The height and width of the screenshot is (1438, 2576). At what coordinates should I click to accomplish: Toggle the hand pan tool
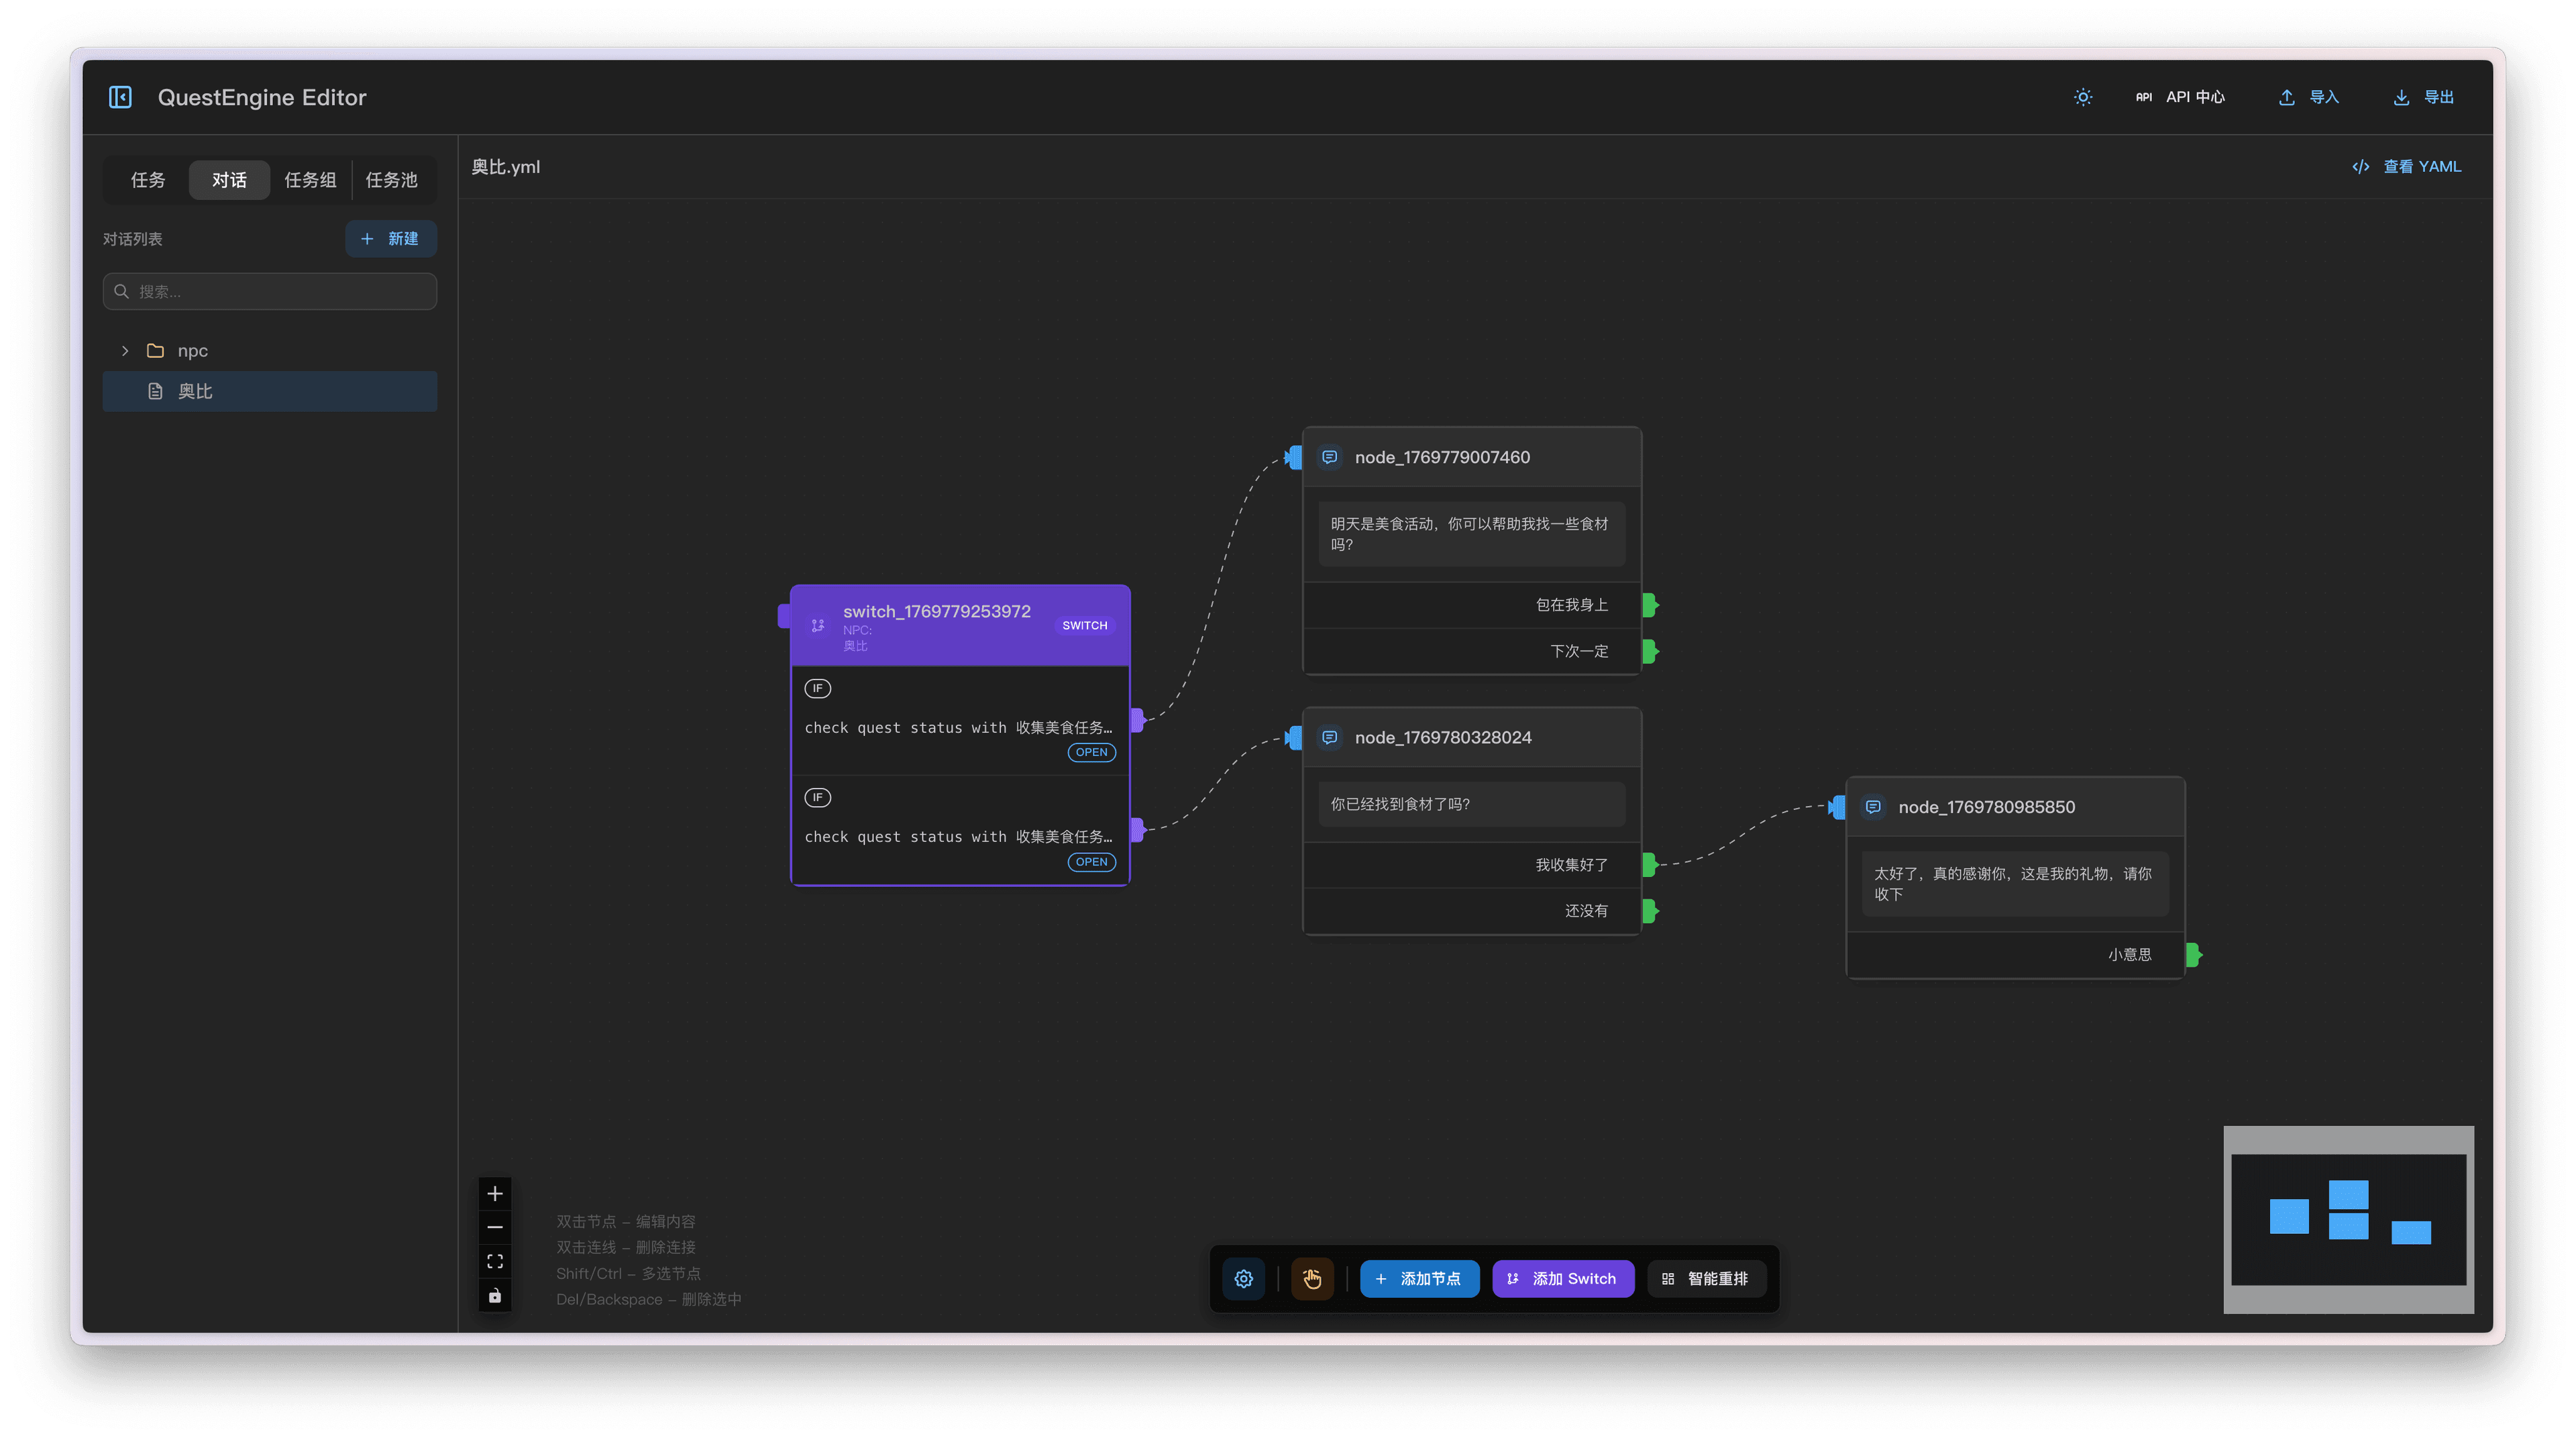(x=1312, y=1278)
